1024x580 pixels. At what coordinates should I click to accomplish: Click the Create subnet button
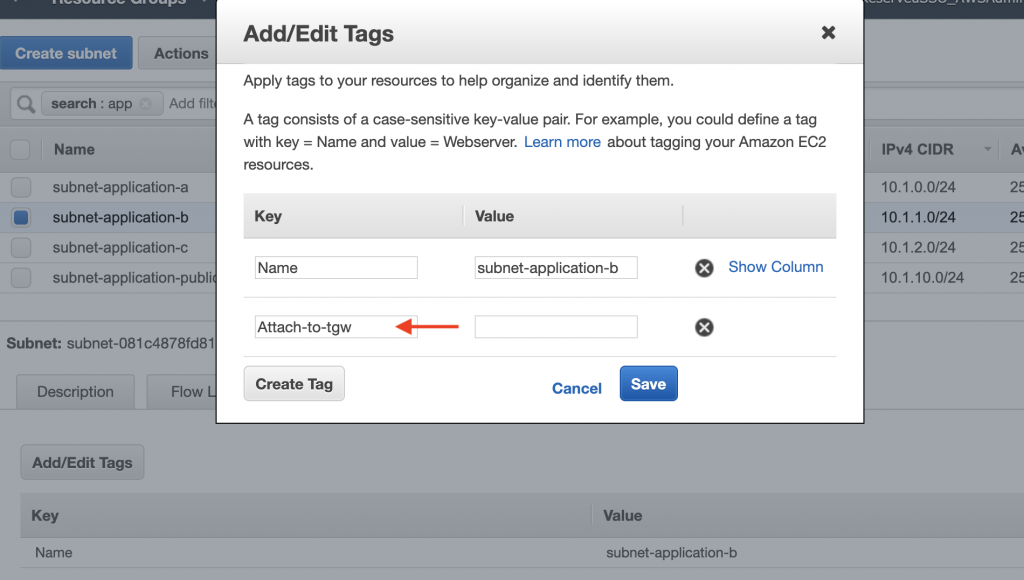click(x=66, y=52)
